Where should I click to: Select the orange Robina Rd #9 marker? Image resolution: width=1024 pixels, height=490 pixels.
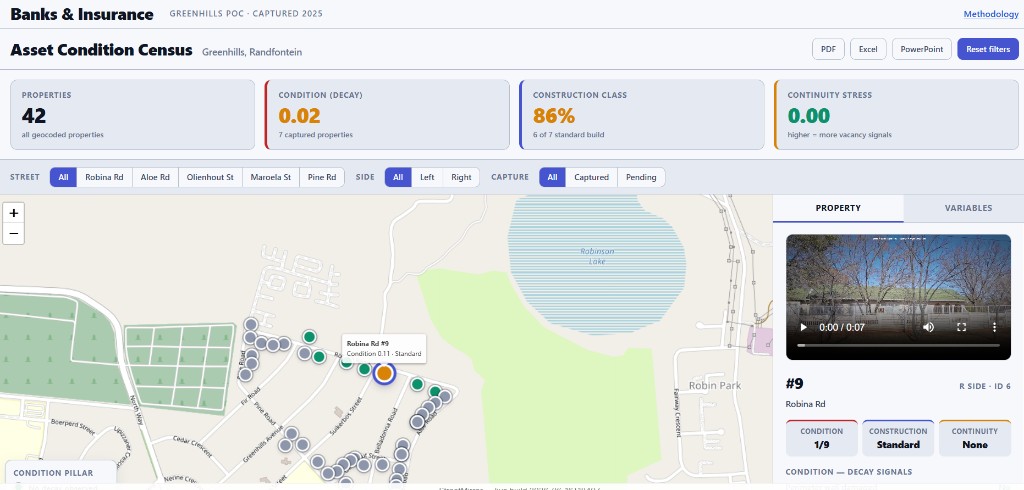click(x=385, y=373)
